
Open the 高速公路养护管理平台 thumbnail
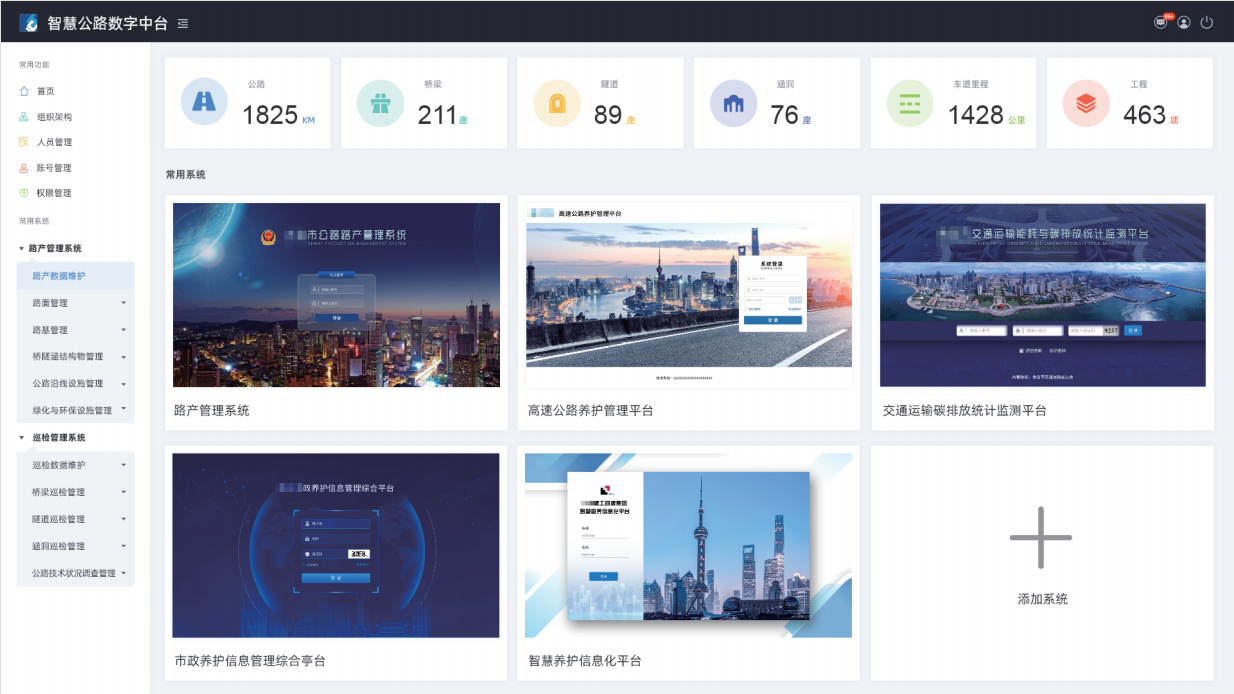tap(688, 295)
